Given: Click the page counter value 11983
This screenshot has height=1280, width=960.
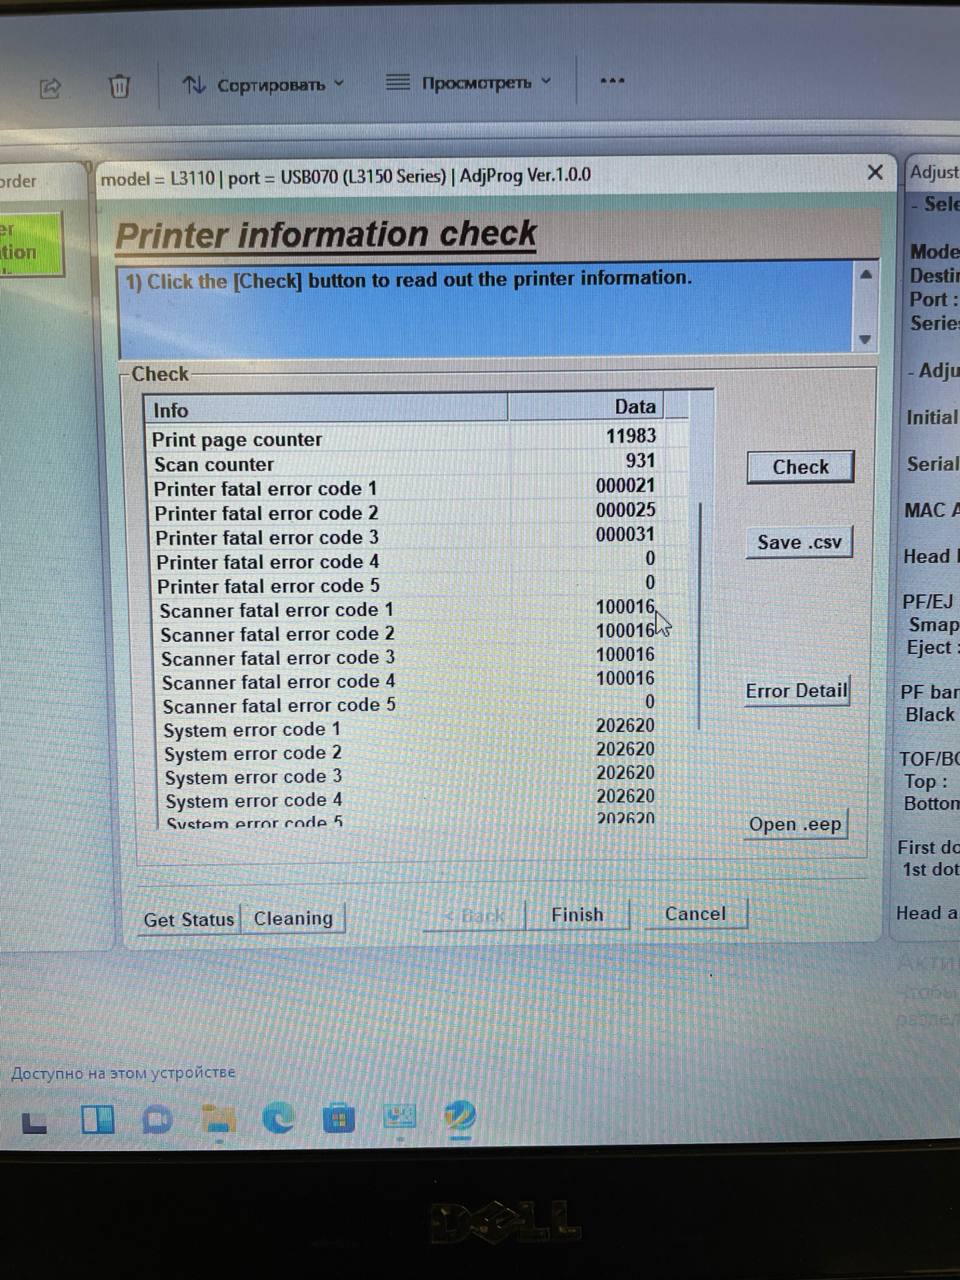Looking at the screenshot, I should coord(631,435).
